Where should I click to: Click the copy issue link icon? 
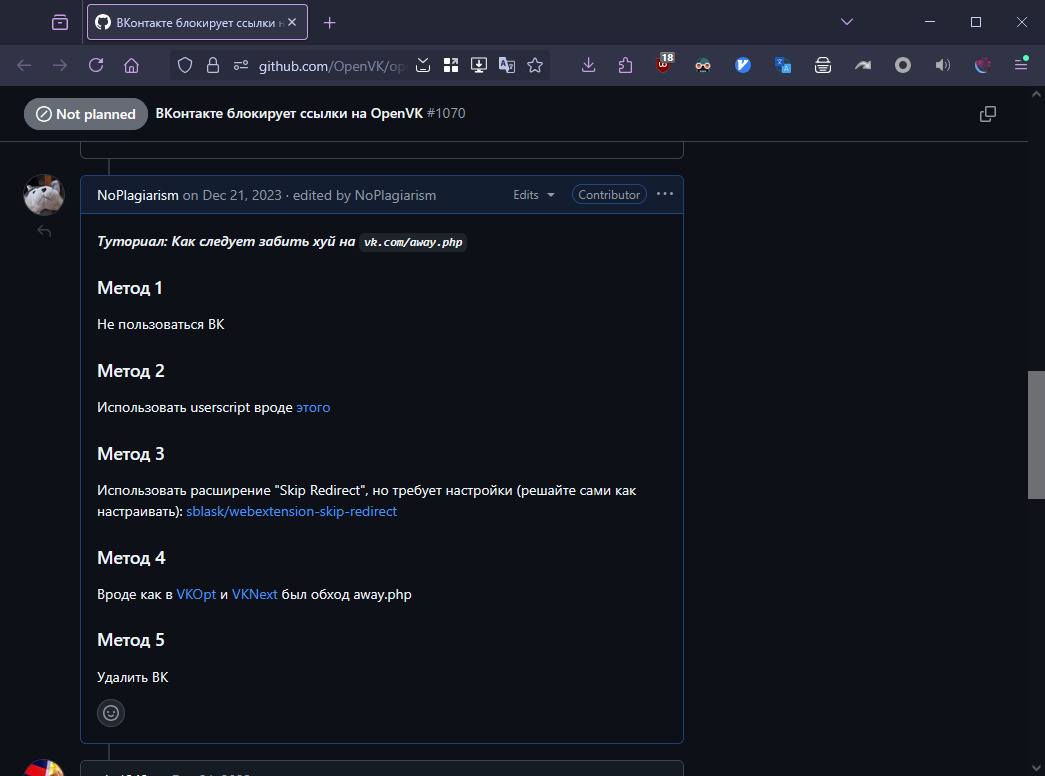(988, 114)
